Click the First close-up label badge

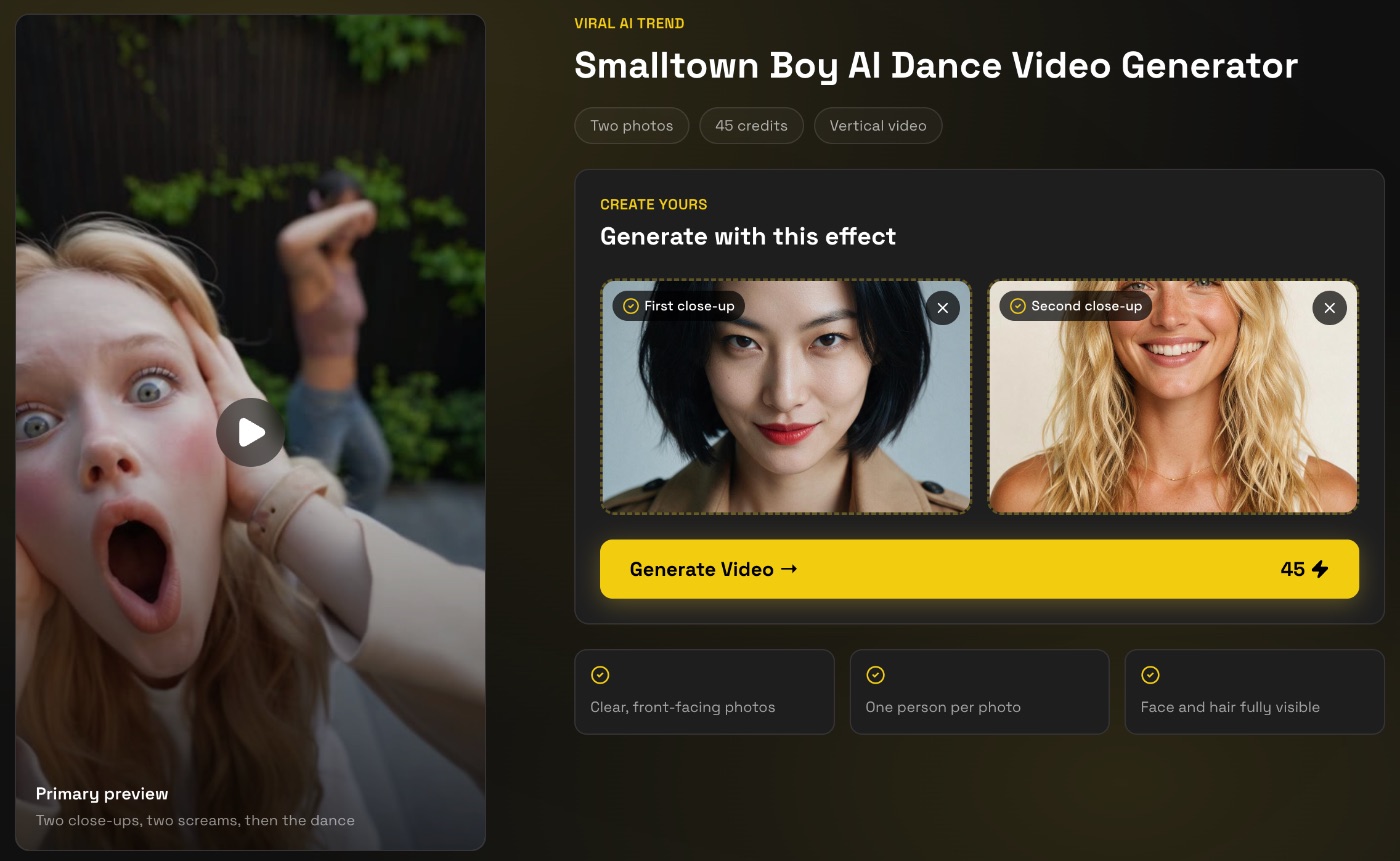click(679, 306)
